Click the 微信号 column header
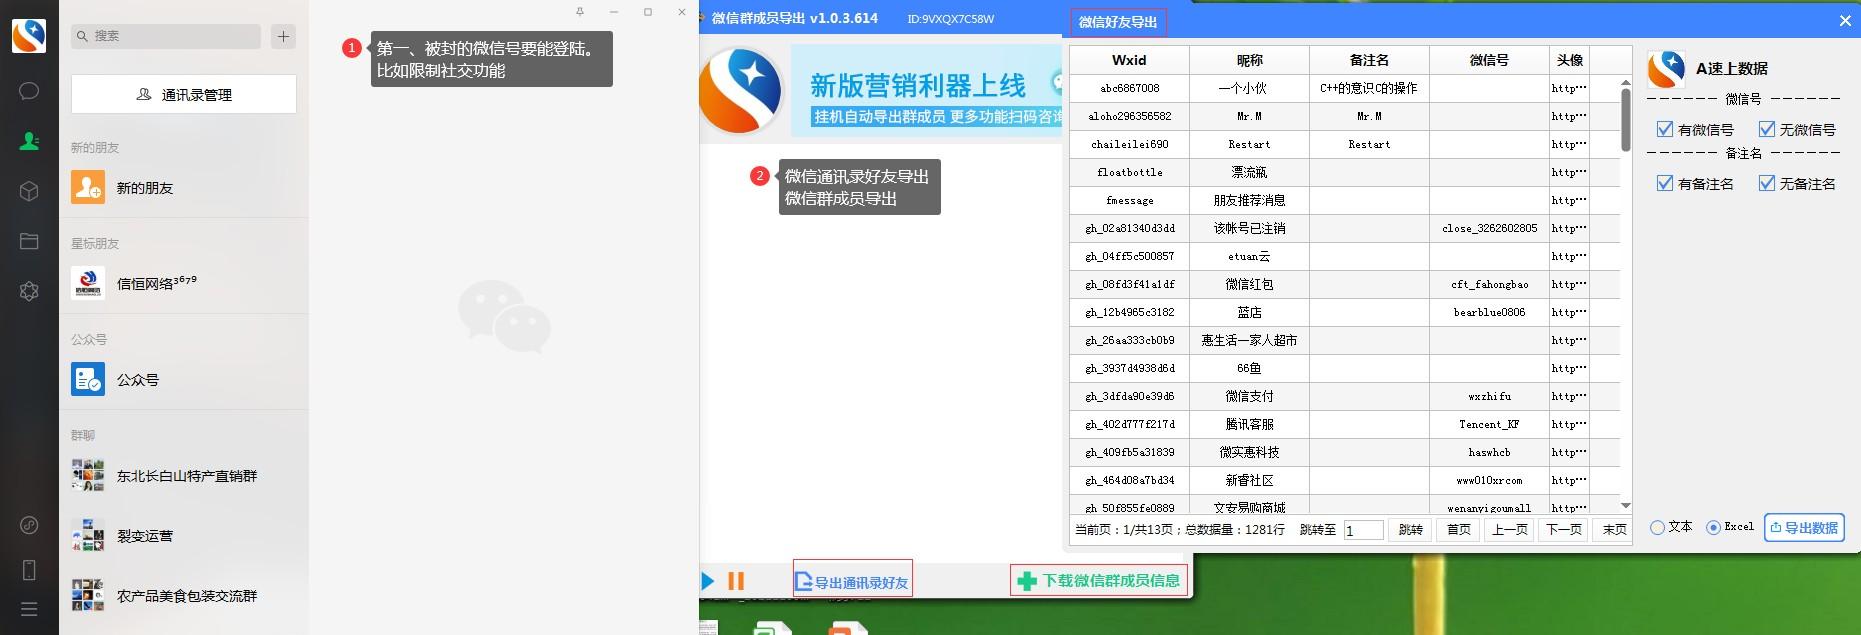The image size is (1861, 635). click(x=1489, y=60)
